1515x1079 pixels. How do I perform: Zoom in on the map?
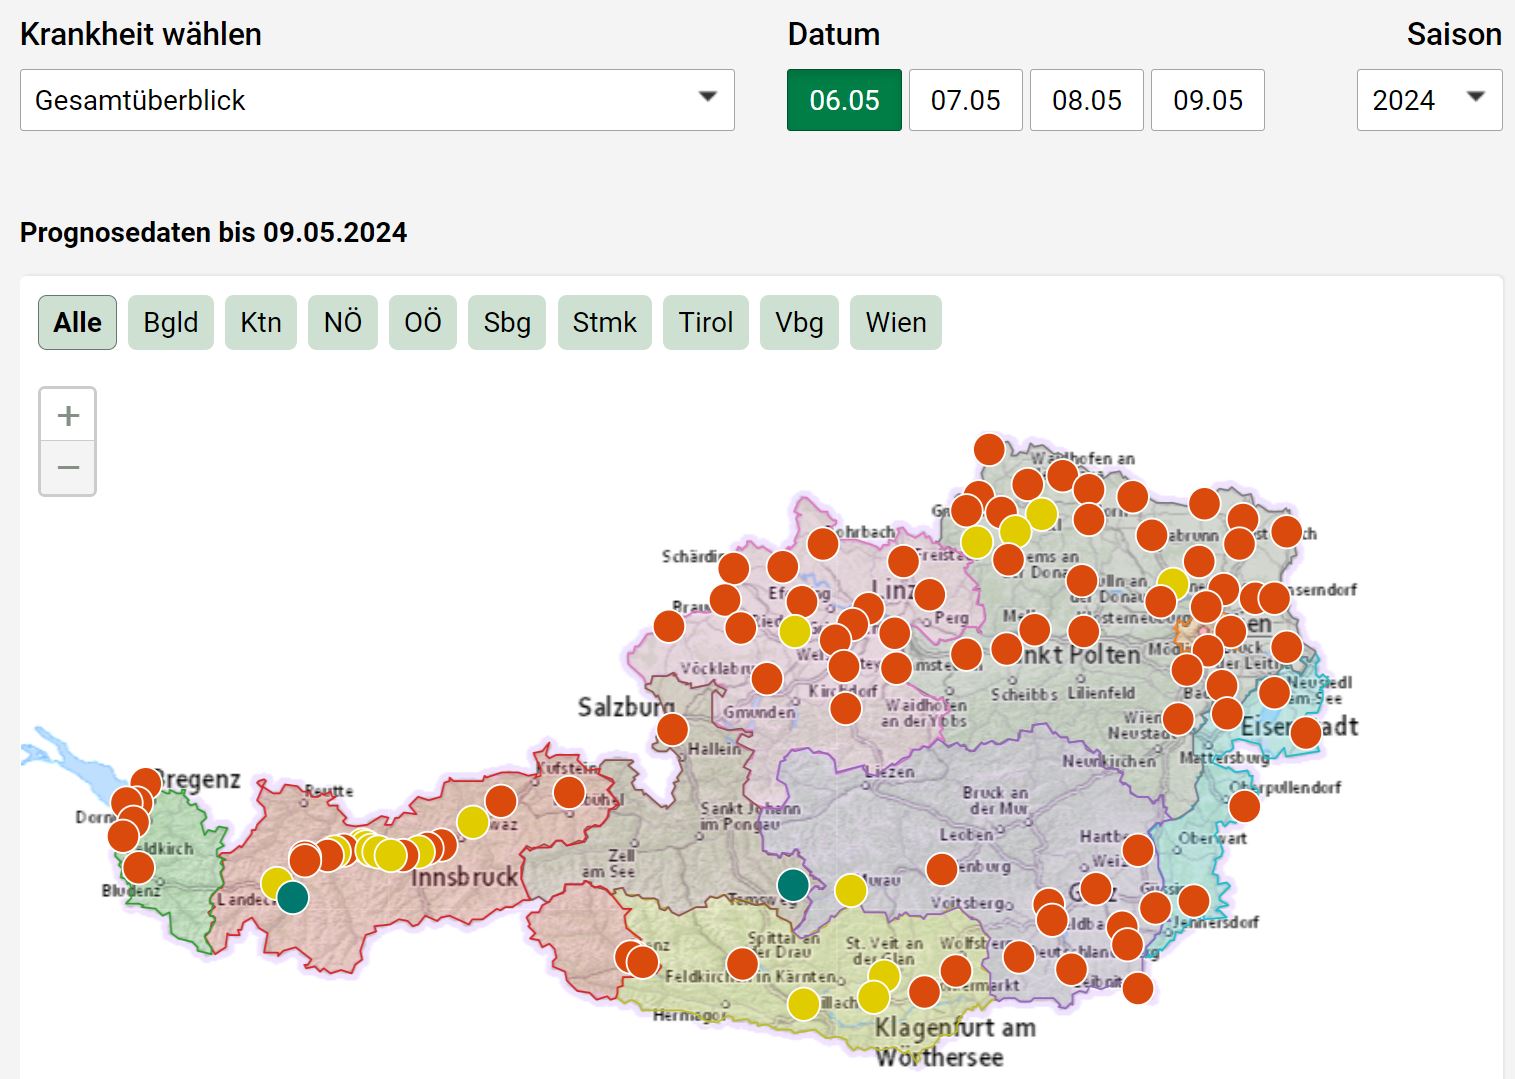68,415
